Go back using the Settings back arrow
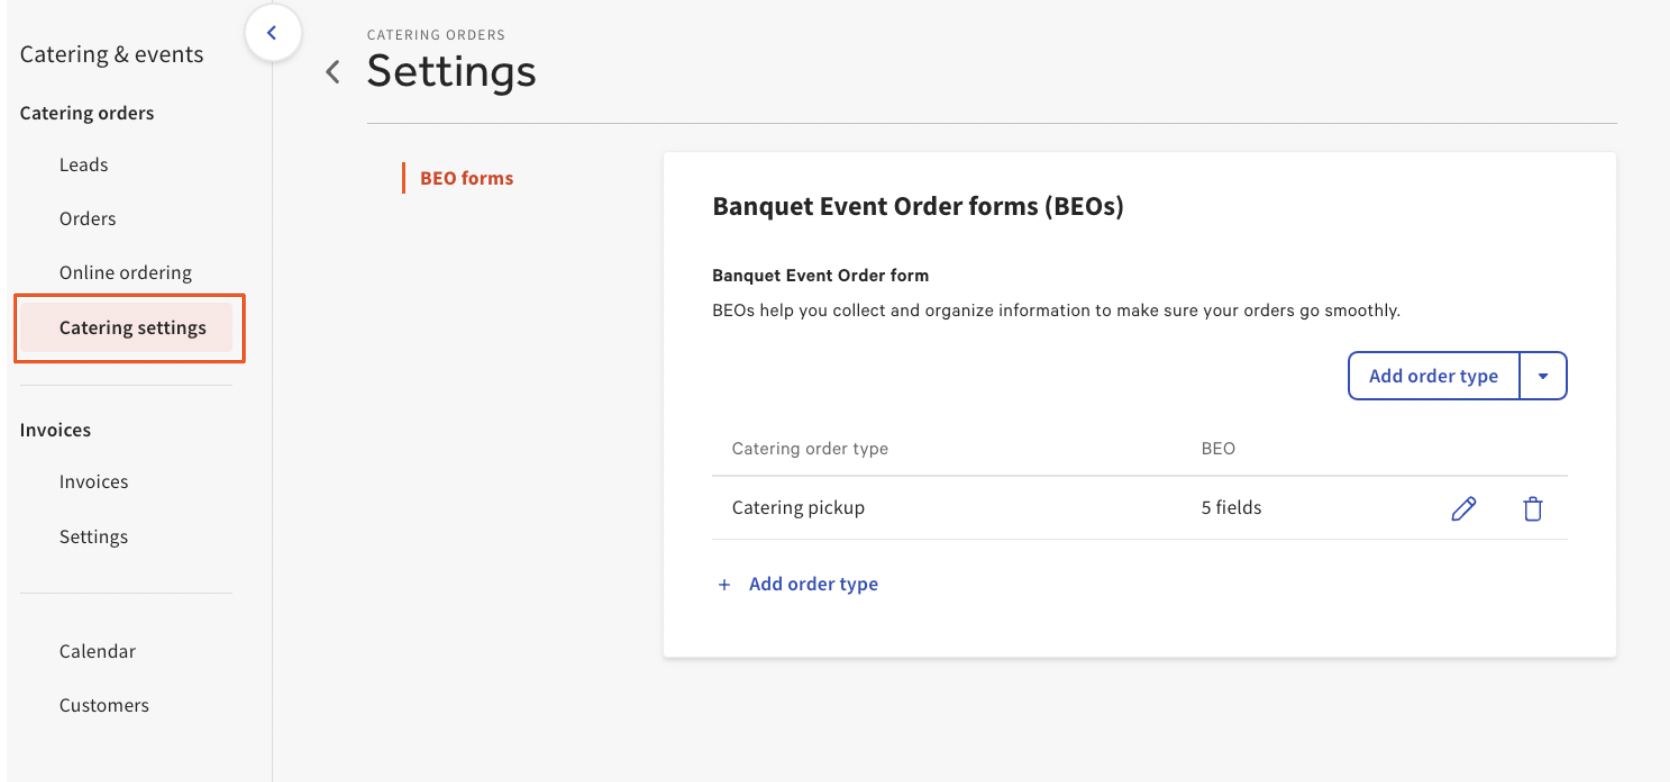Screen dimensions: 1670x782 tap(333, 71)
